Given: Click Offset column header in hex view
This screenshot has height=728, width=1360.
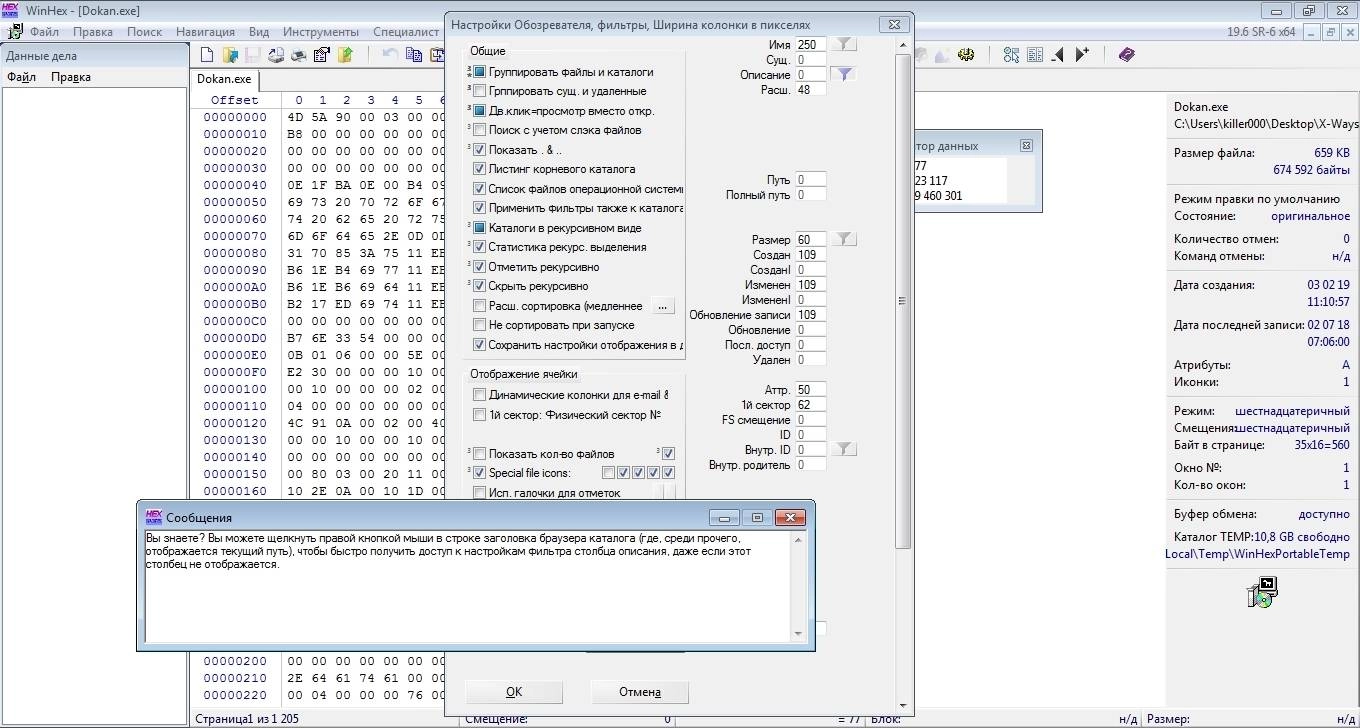Looking at the screenshot, I should click(x=234, y=100).
